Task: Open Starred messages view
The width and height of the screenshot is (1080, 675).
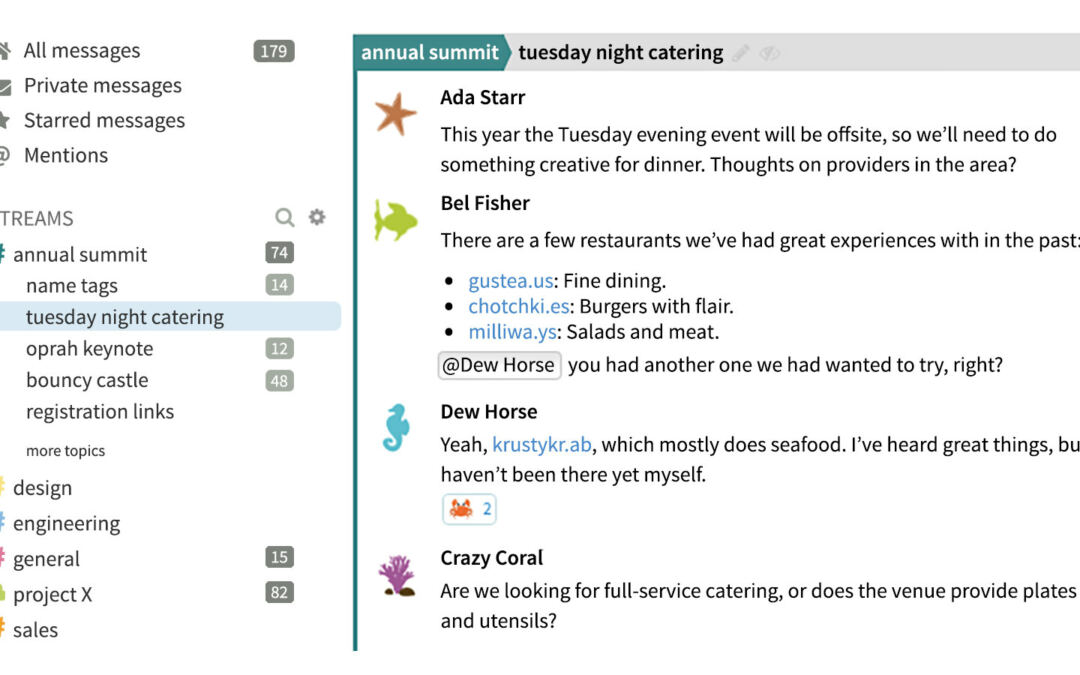Action: point(104,120)
